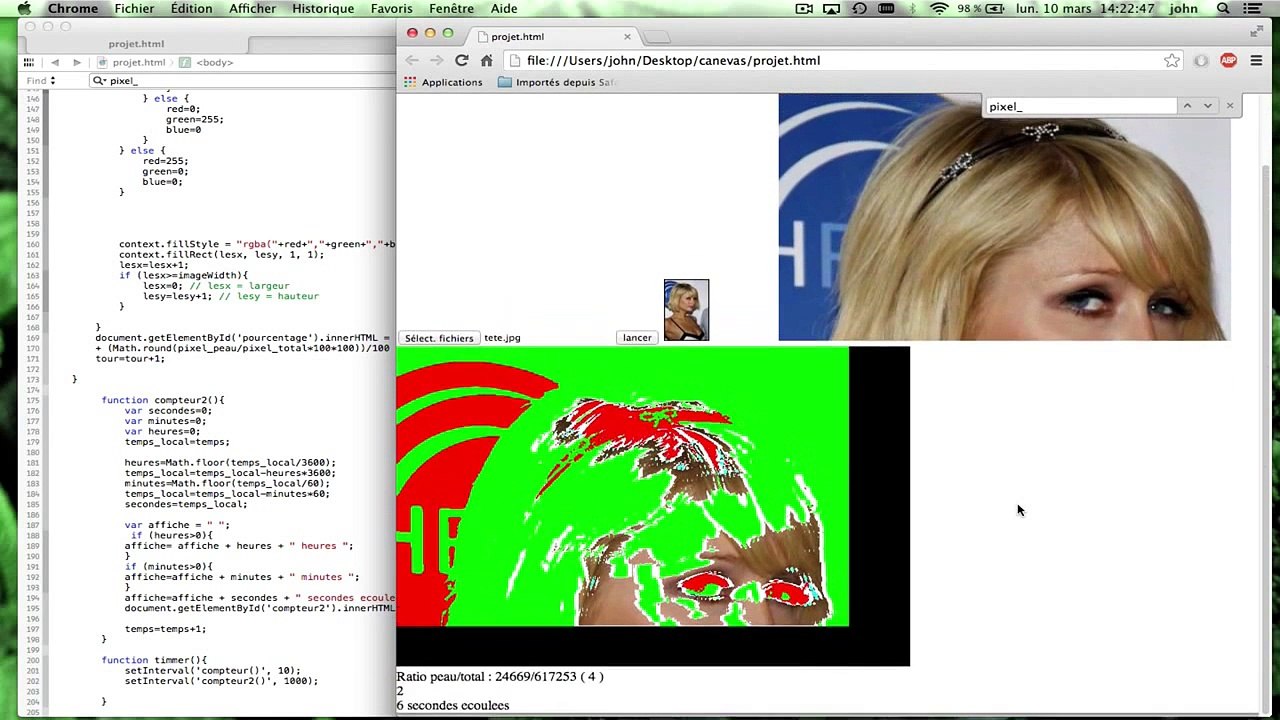
Task: Click the date and time in menu bar
Action: click(1084, 9)
